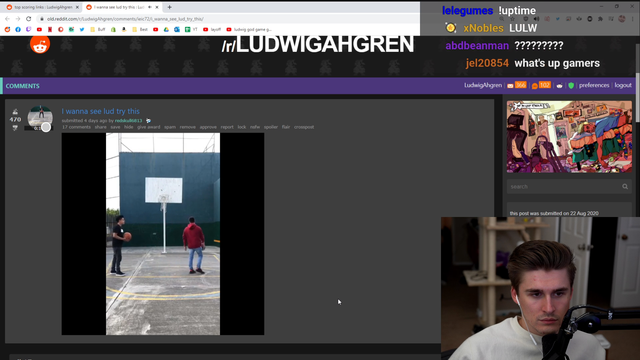Image resolution: width=640 pixels, height=360 pixels.
Task: Open the layoff YouTube bookmark
Action: [x=212, y=29]
